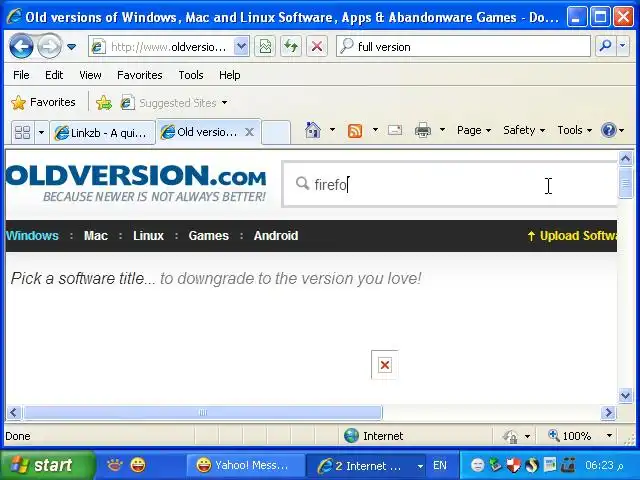This screenshot has height=480, width=640.
Task: Open the Tools command bar menu
Action: 574,130
